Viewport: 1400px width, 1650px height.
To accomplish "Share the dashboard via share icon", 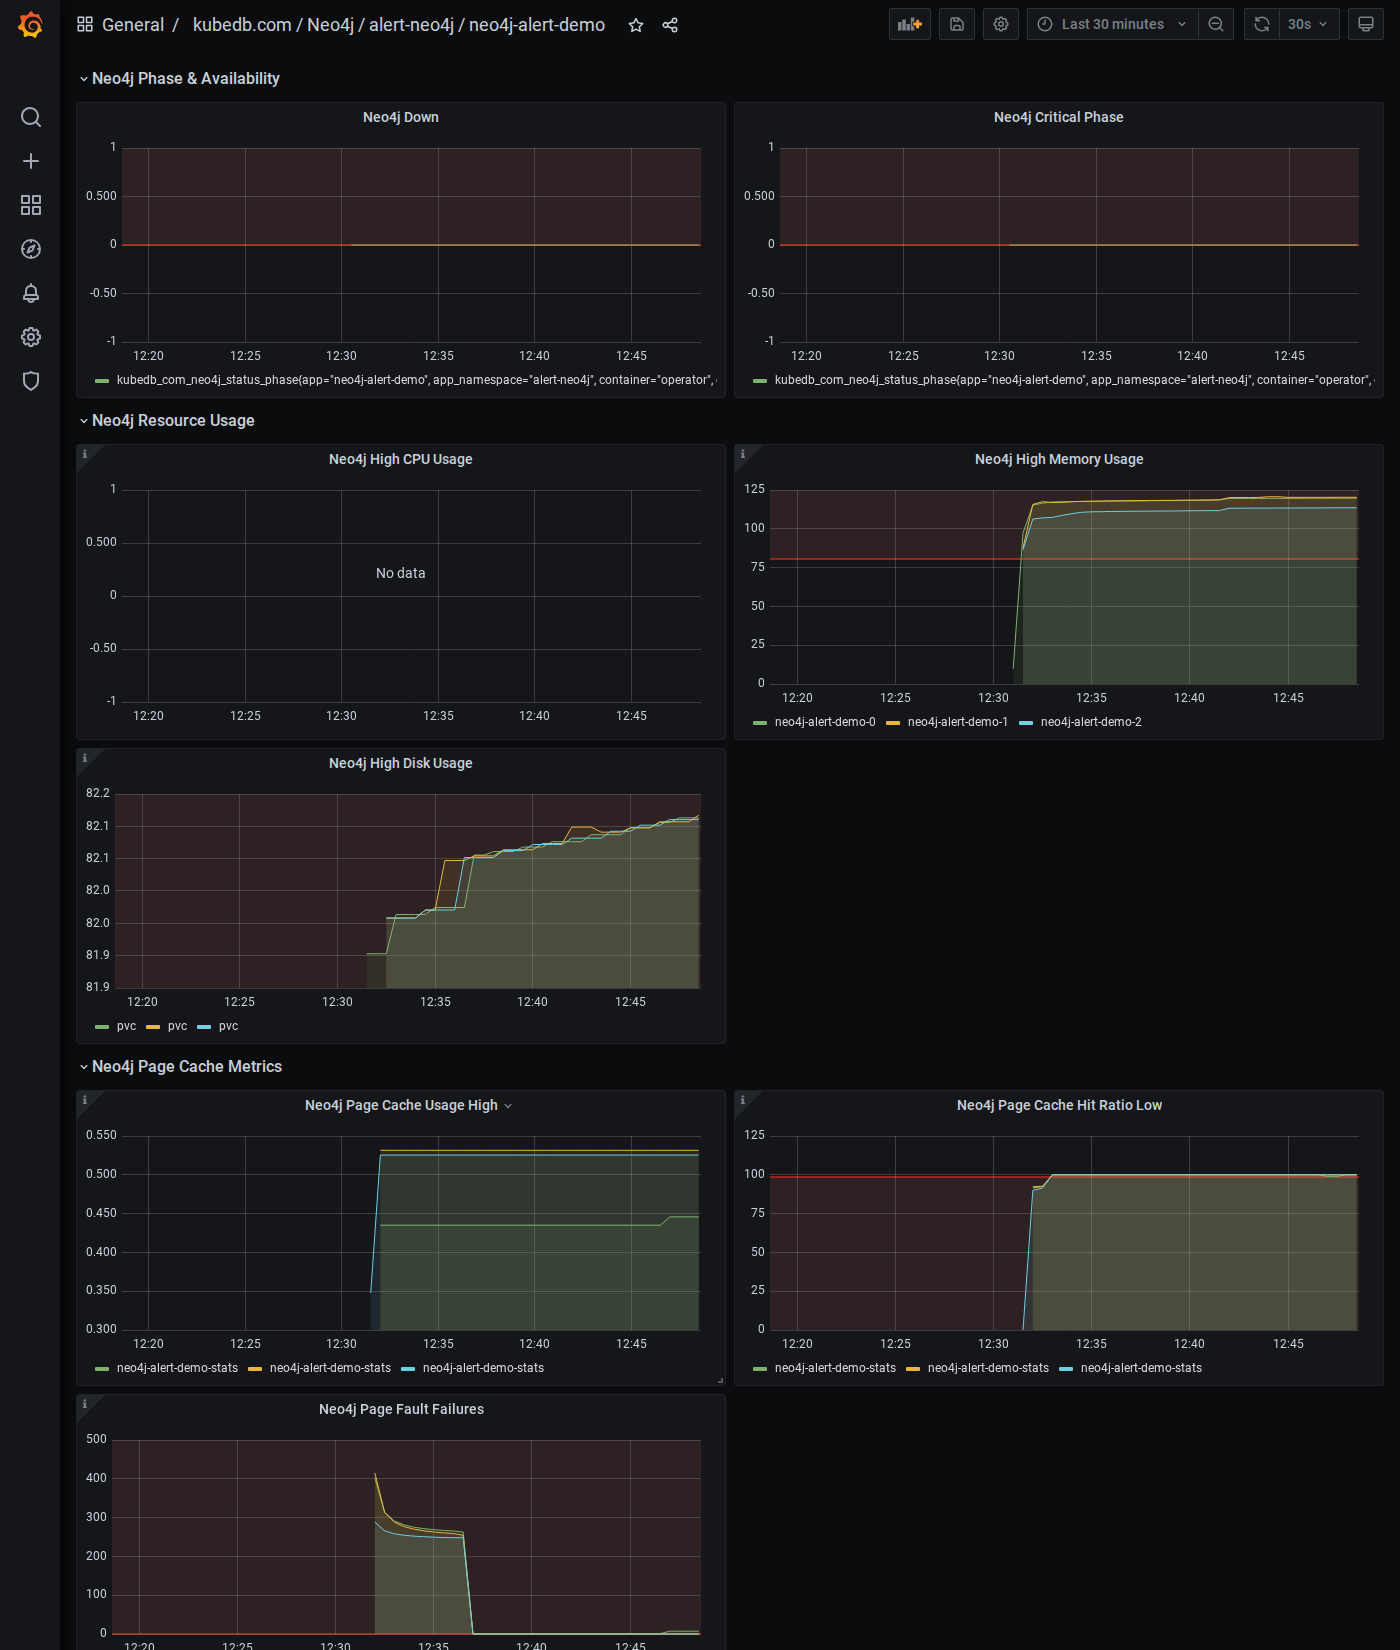I will [670, 25].
